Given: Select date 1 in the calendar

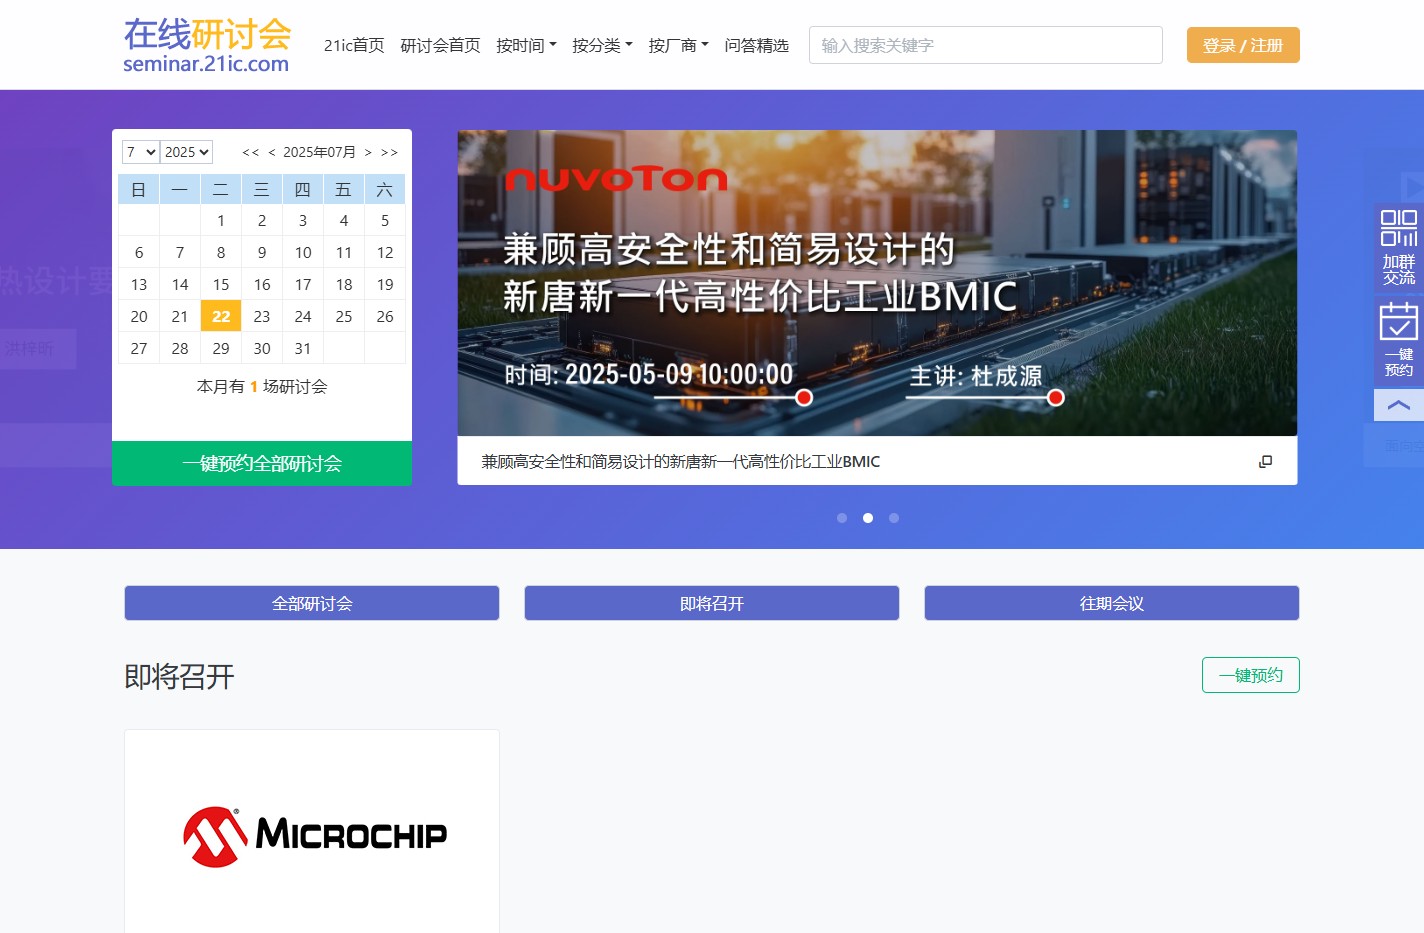Looking at the screenshot, I should click(x=221, y=220).
